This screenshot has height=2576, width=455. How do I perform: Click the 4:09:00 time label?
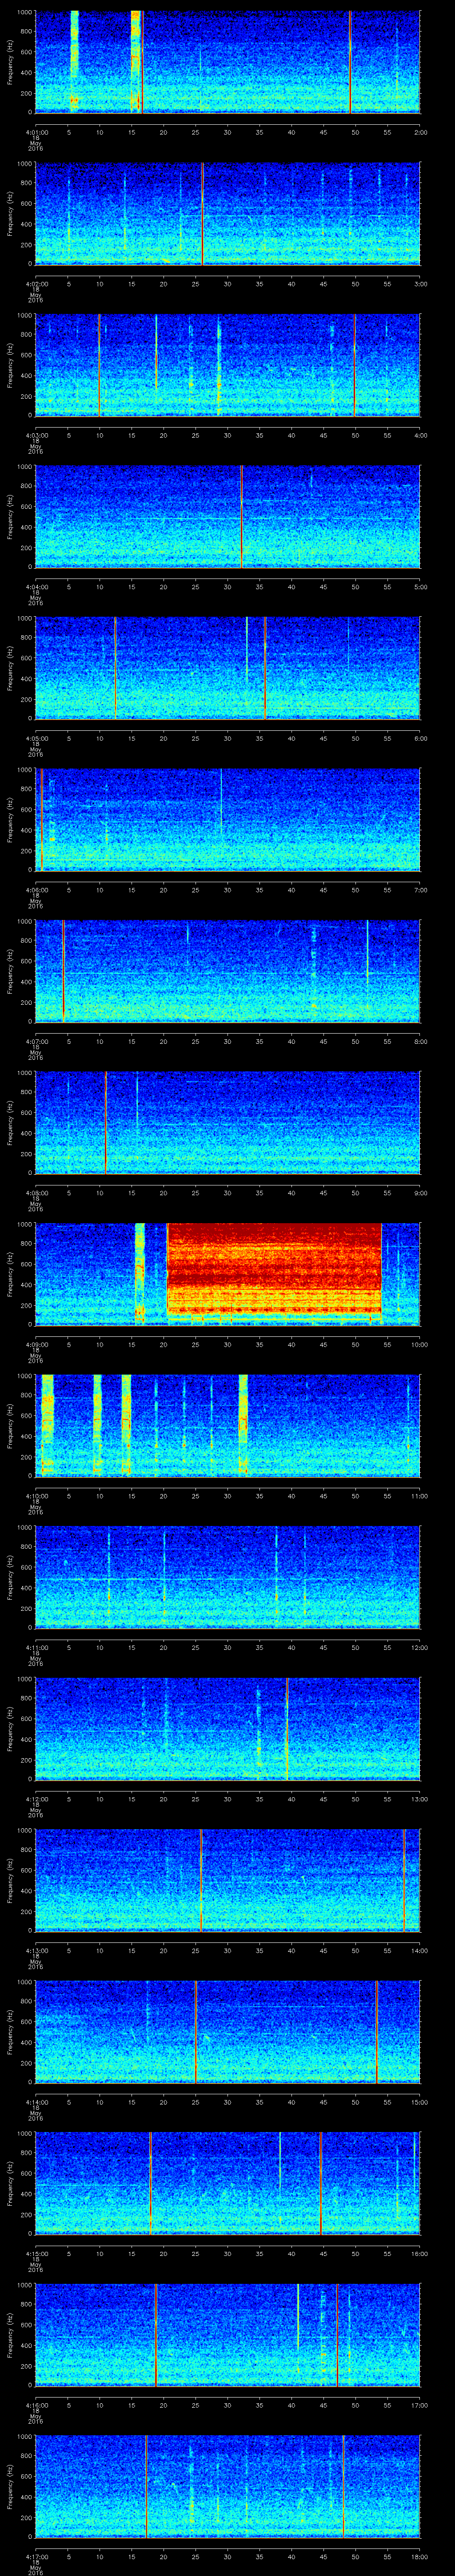(36, 1344)
